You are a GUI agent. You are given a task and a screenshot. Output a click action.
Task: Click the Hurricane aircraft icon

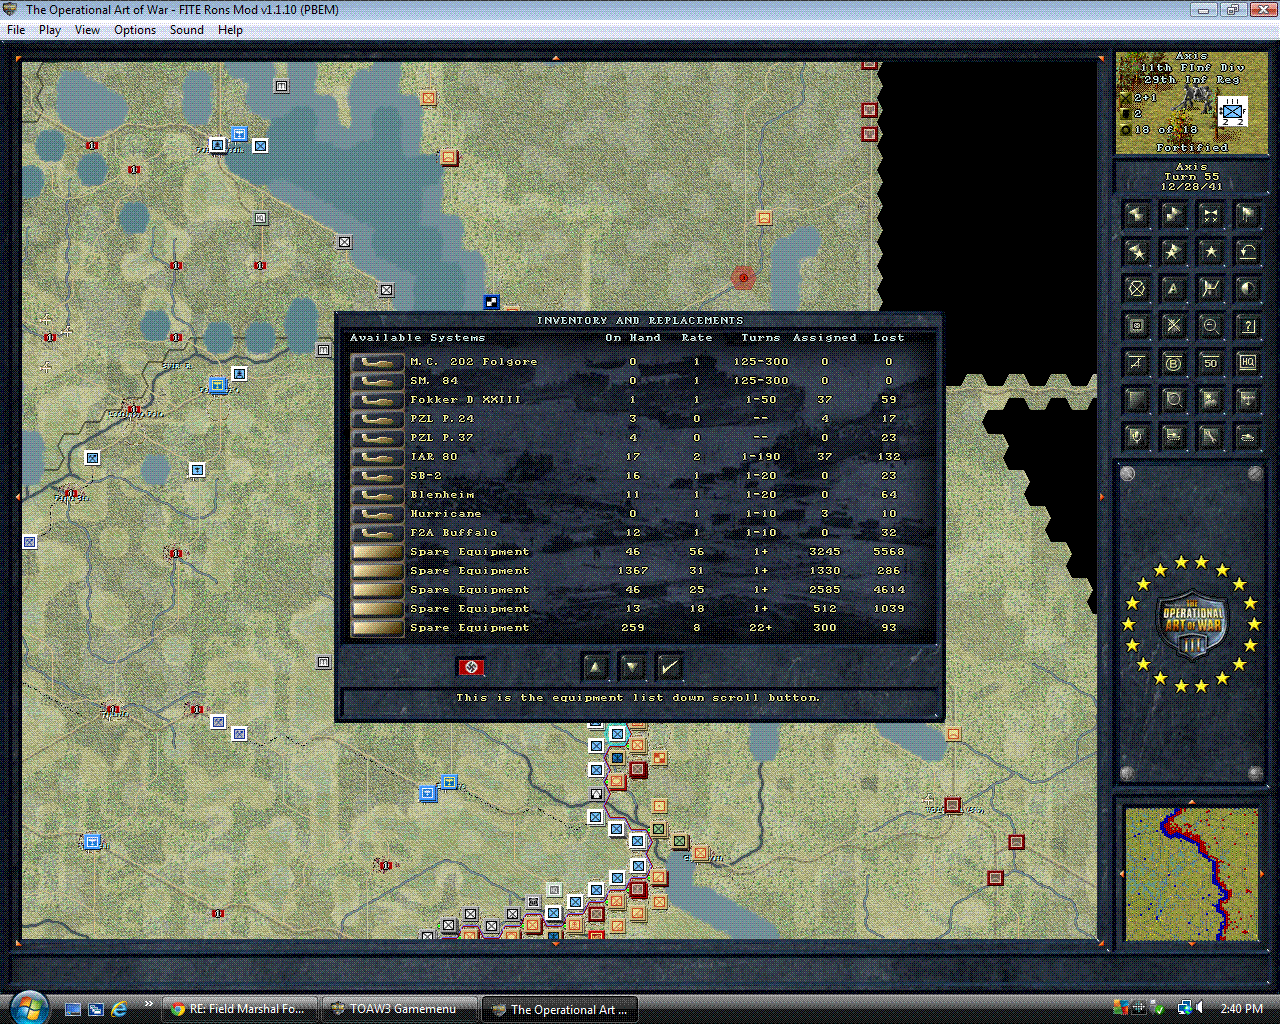click(x=377, y=514)
